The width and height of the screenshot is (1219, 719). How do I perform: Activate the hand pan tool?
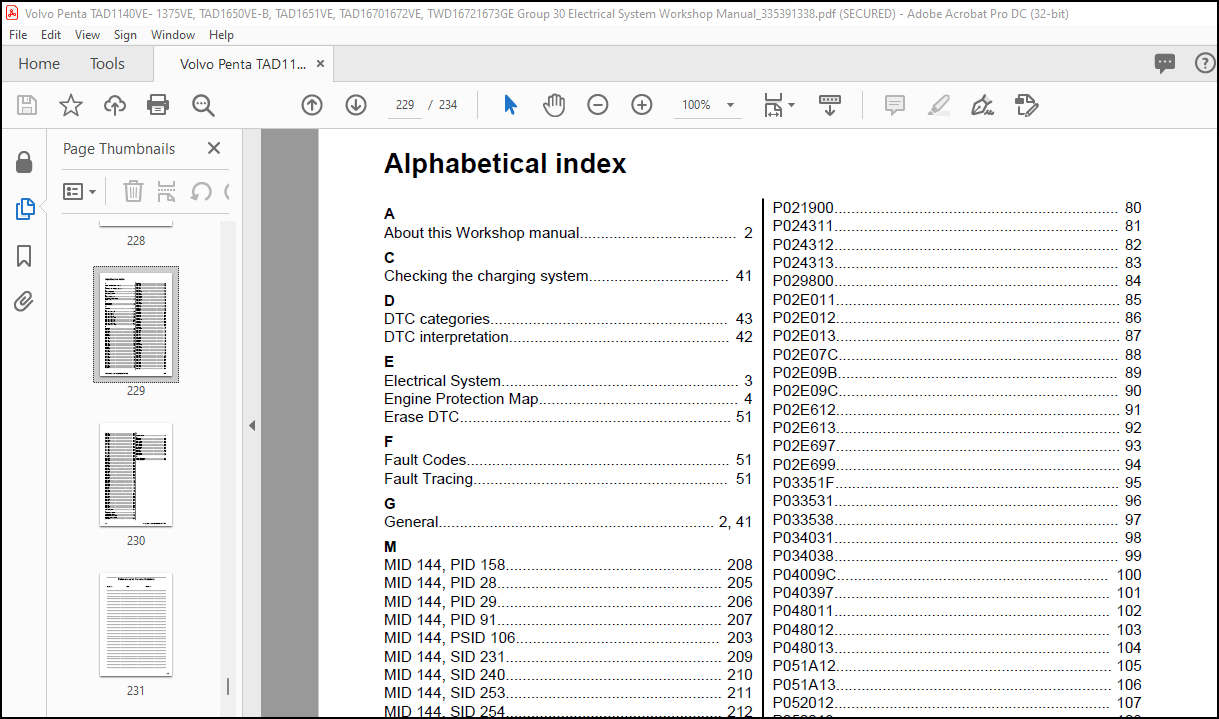coord(554,105)
